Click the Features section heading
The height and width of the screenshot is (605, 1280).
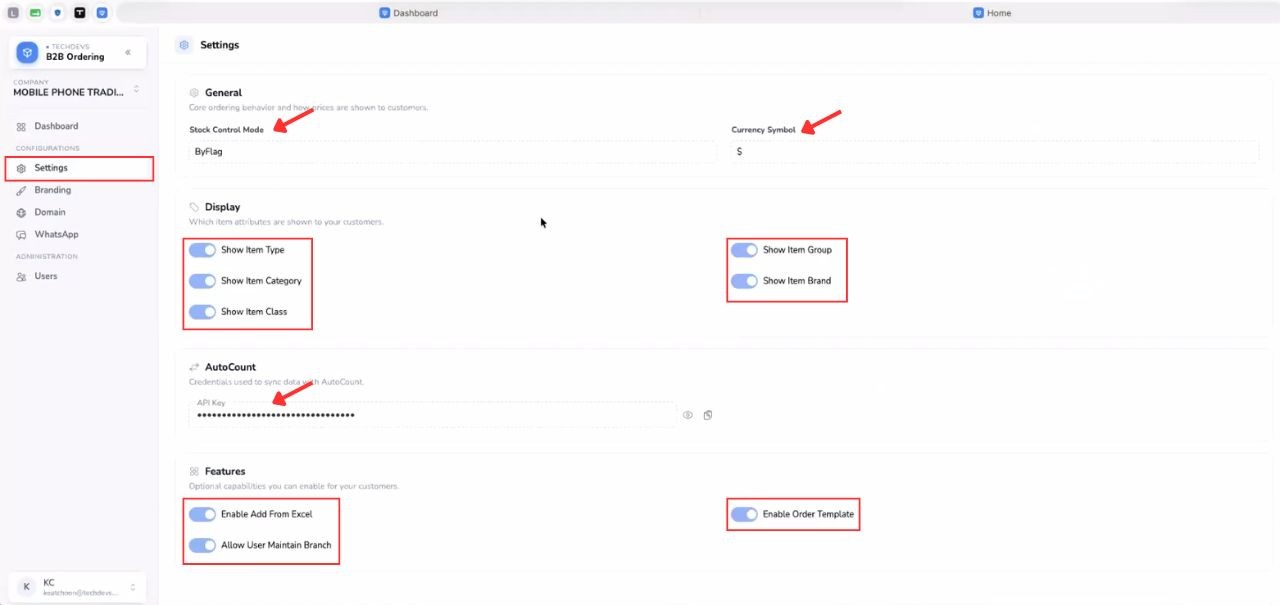[225, 471]
